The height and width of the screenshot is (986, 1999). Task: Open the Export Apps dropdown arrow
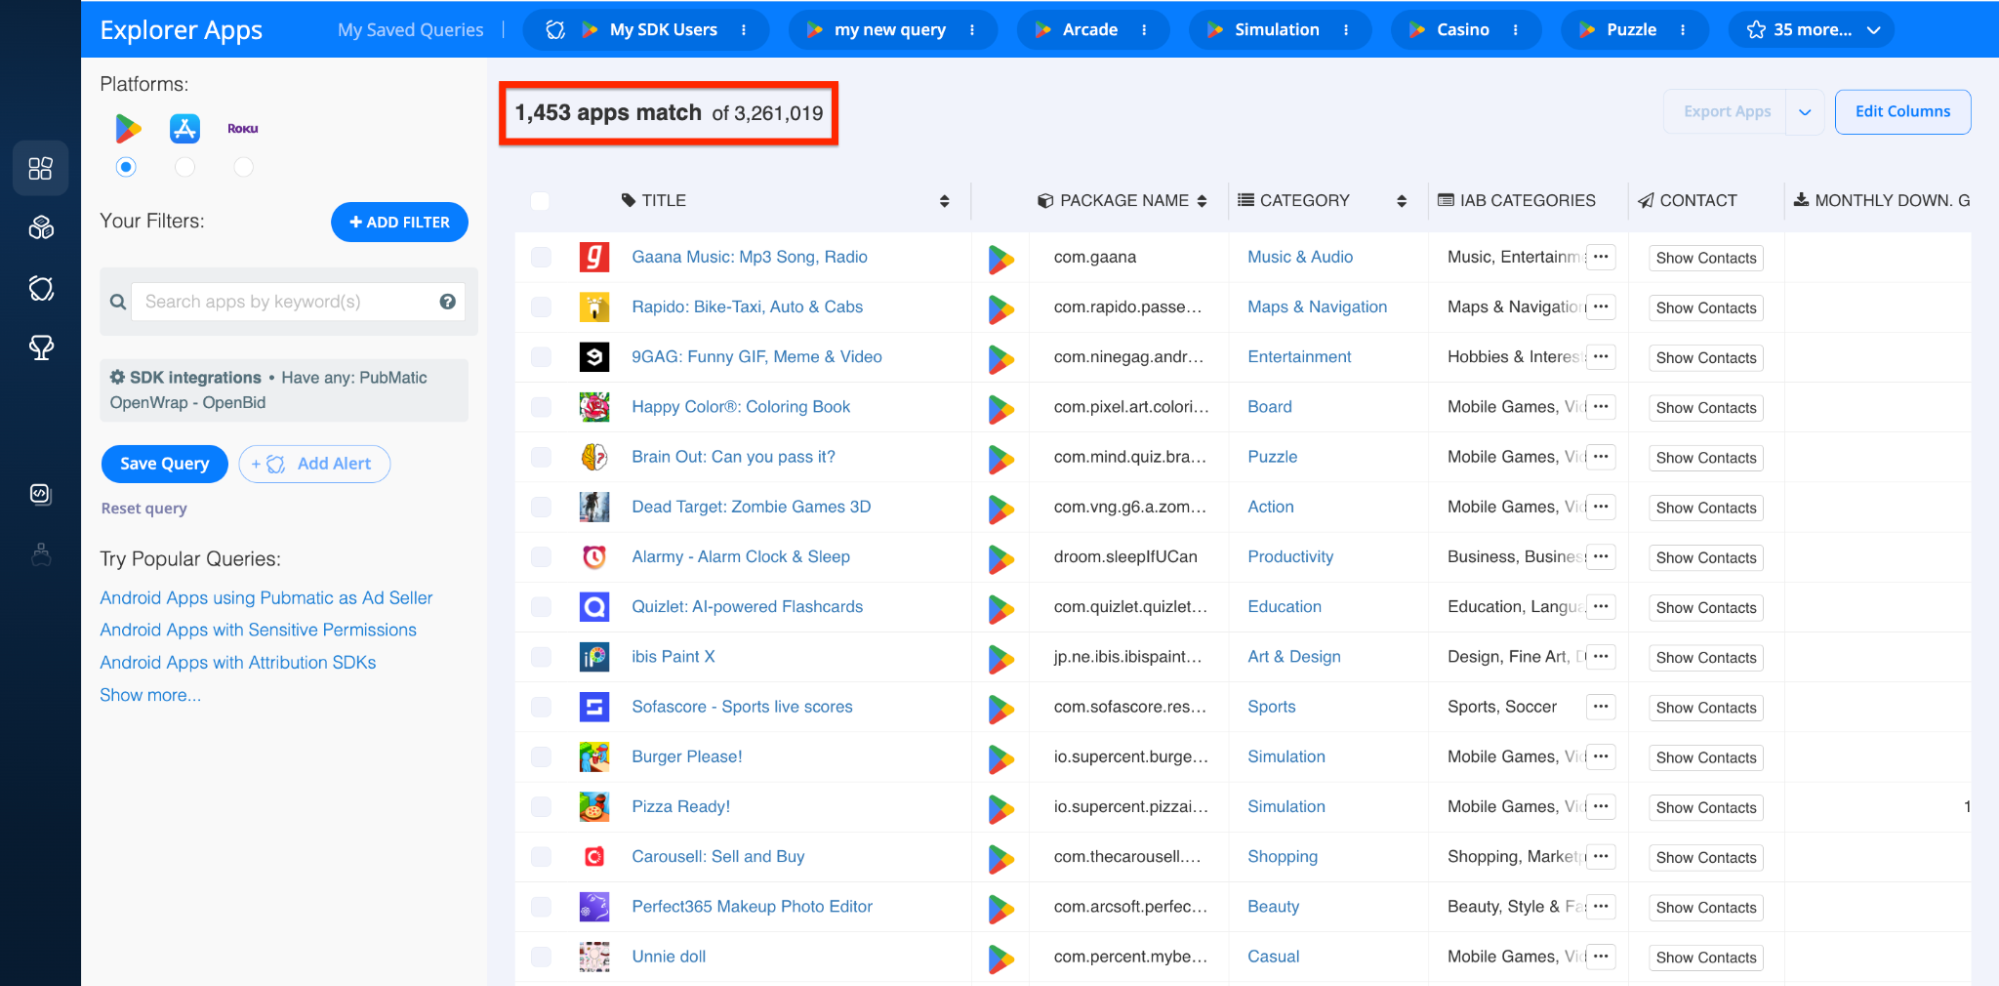[1805, 112]
